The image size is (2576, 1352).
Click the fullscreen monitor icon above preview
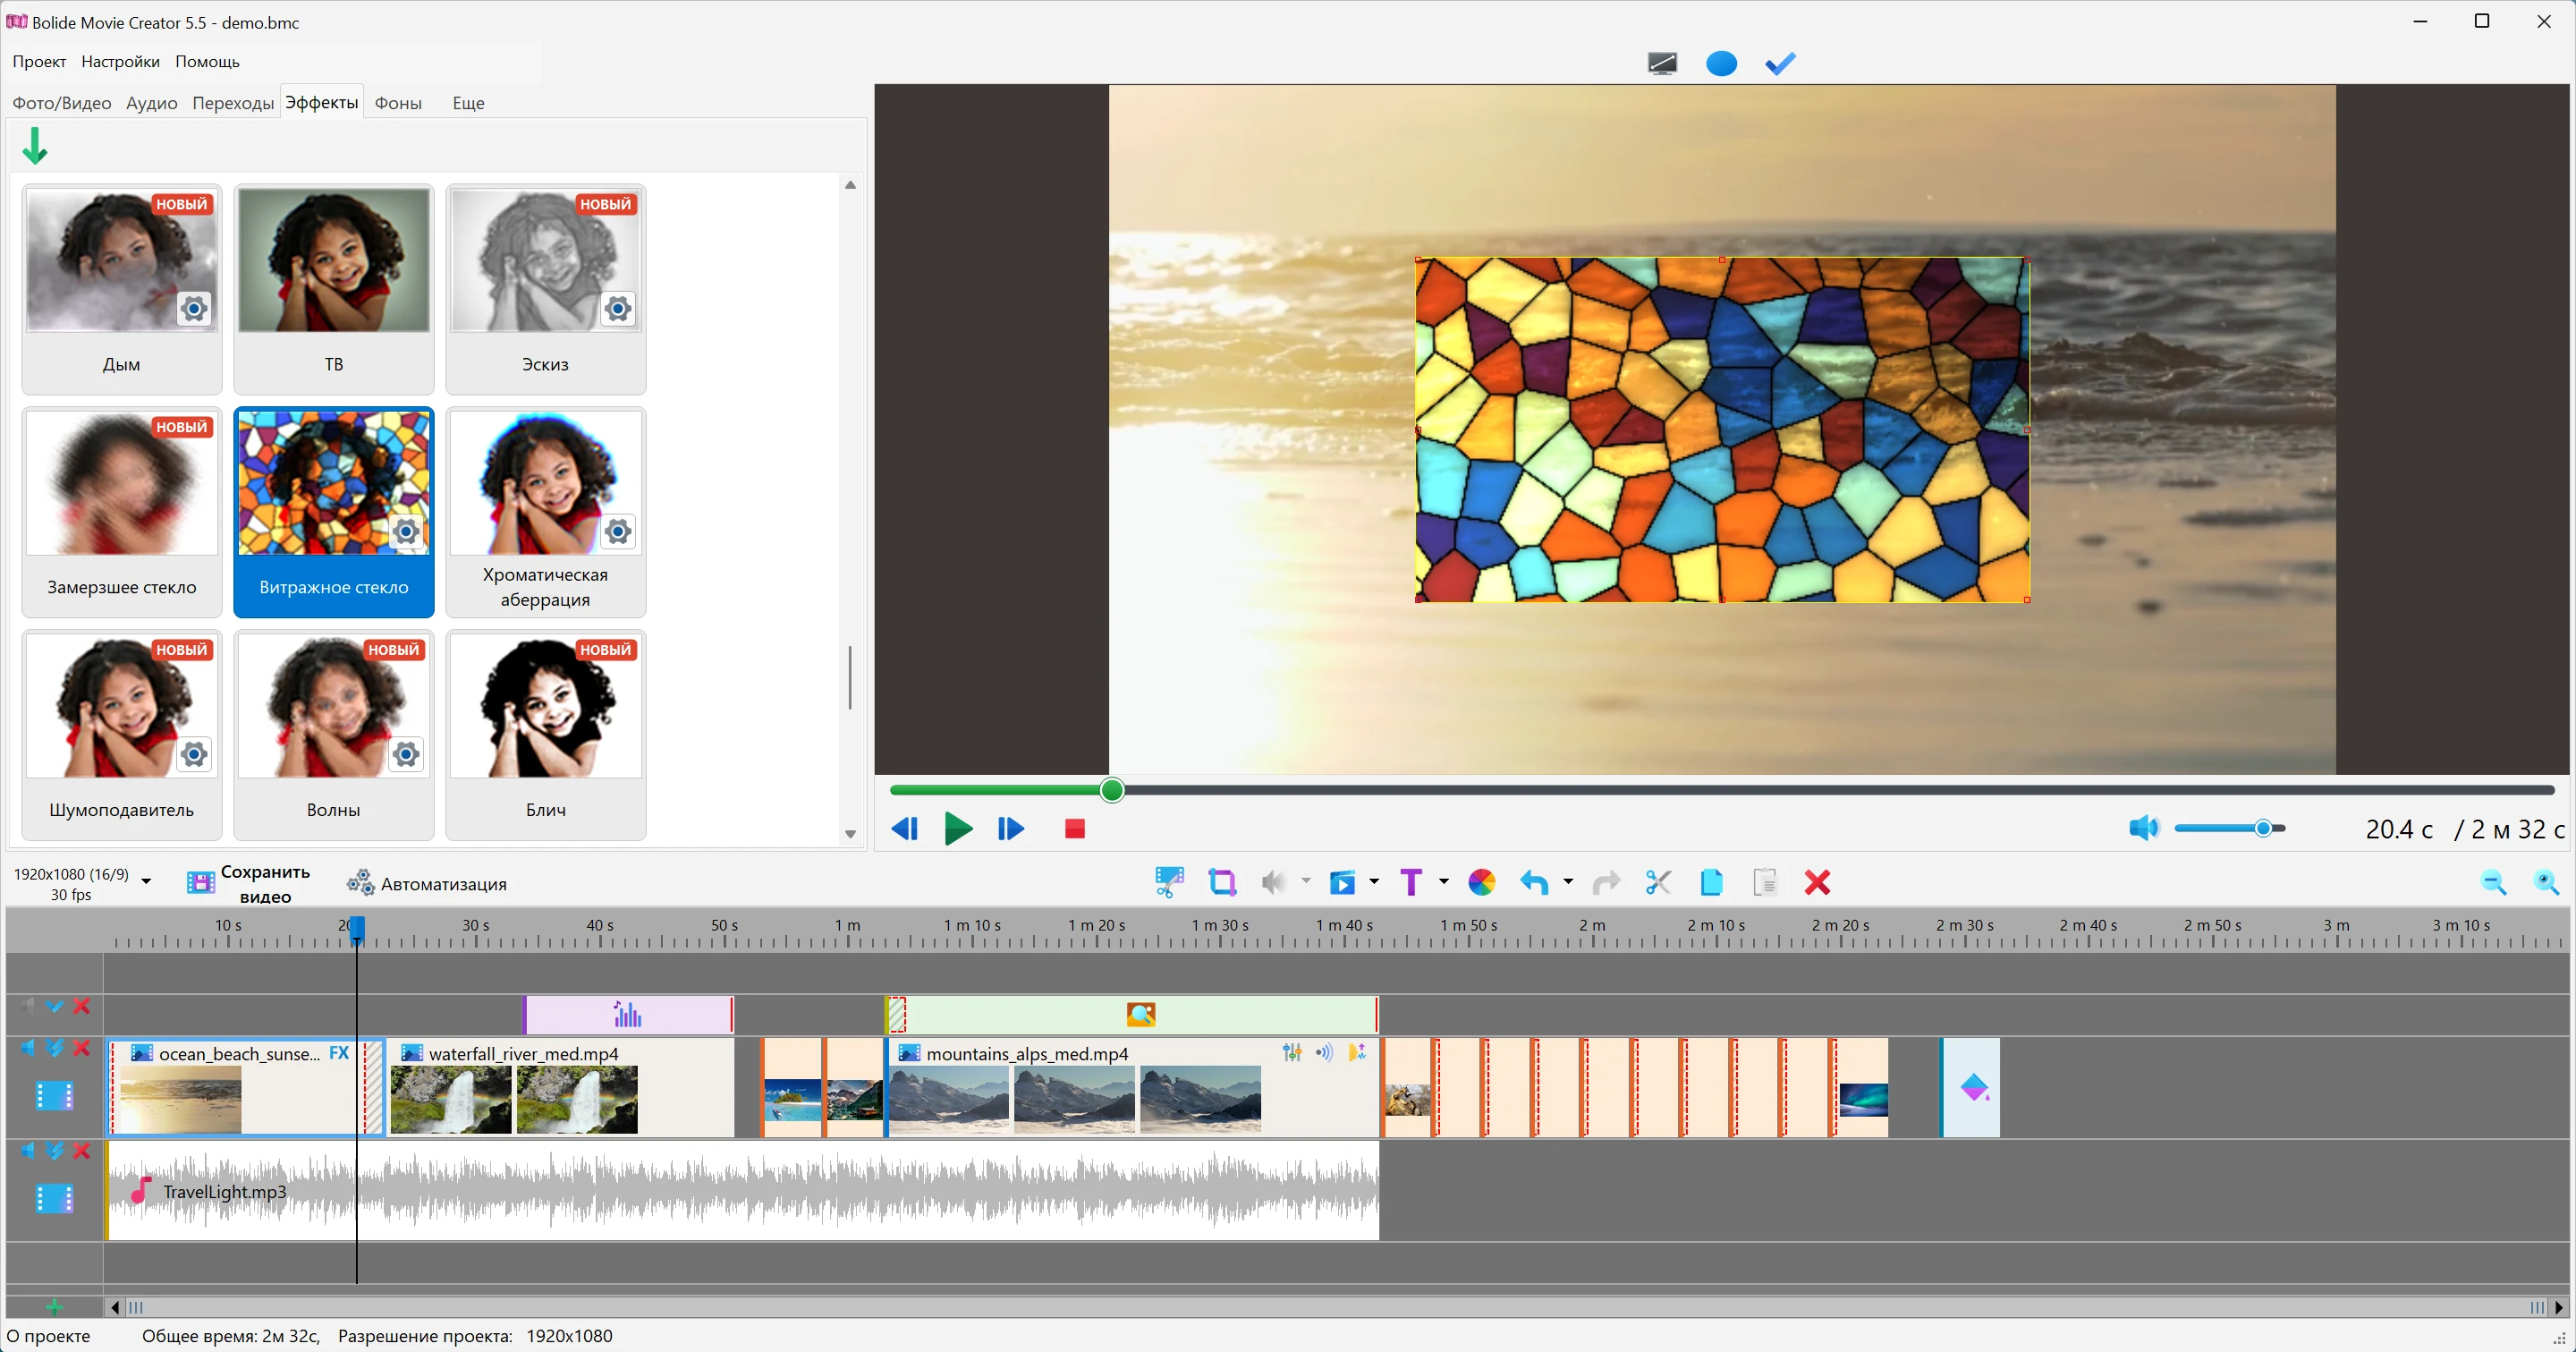click(1662, 64)
